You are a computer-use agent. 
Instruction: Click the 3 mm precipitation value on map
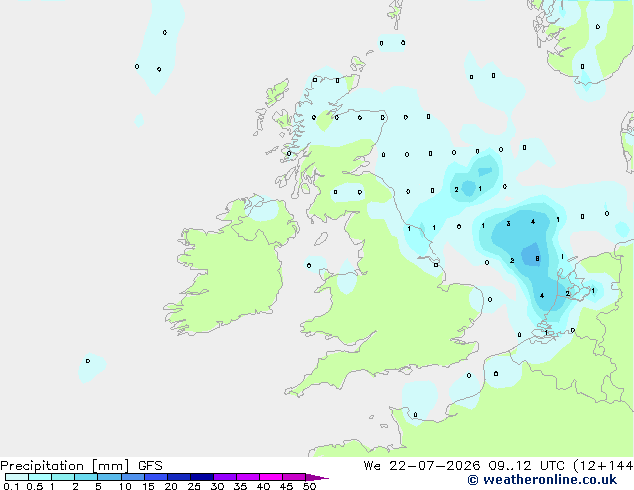pyautogui.click(x=508, y=224)
